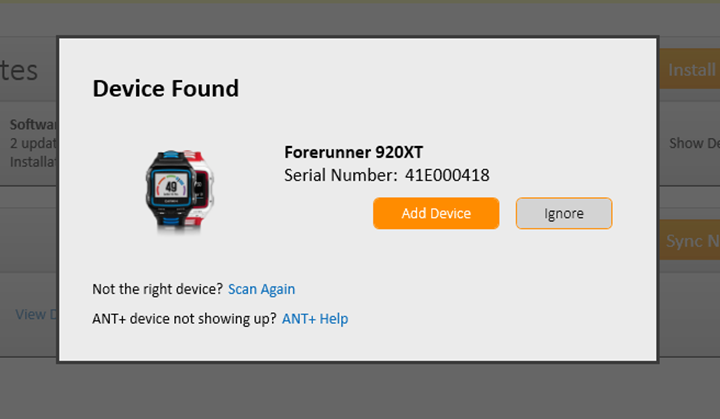
Task: Click the dimmed Sync button behind dialog
Action: tap(690, 240)
